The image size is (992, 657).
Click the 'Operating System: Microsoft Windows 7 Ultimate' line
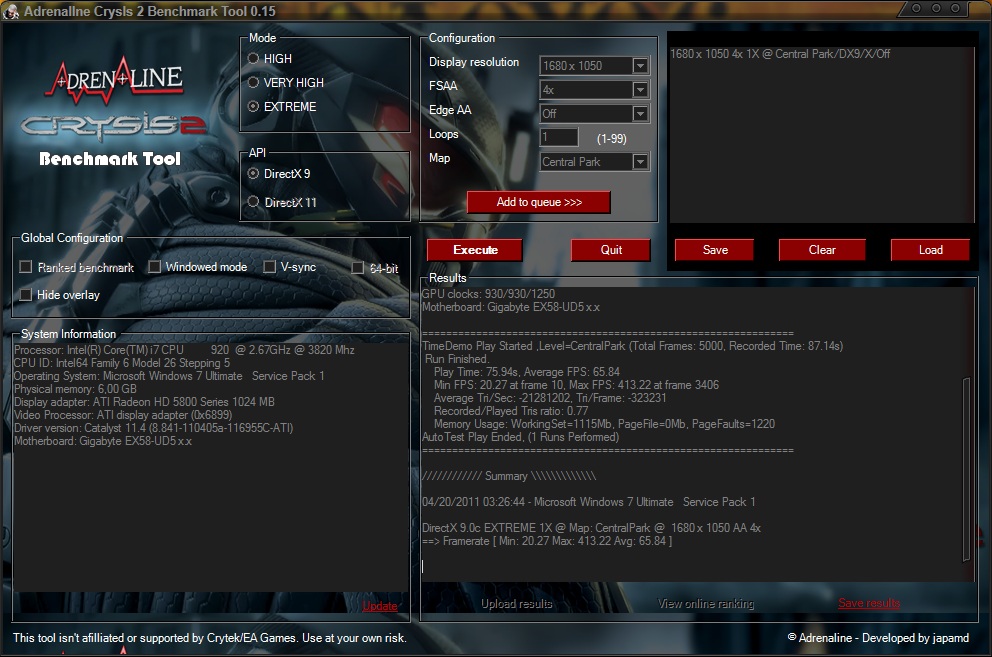[169, 376]
